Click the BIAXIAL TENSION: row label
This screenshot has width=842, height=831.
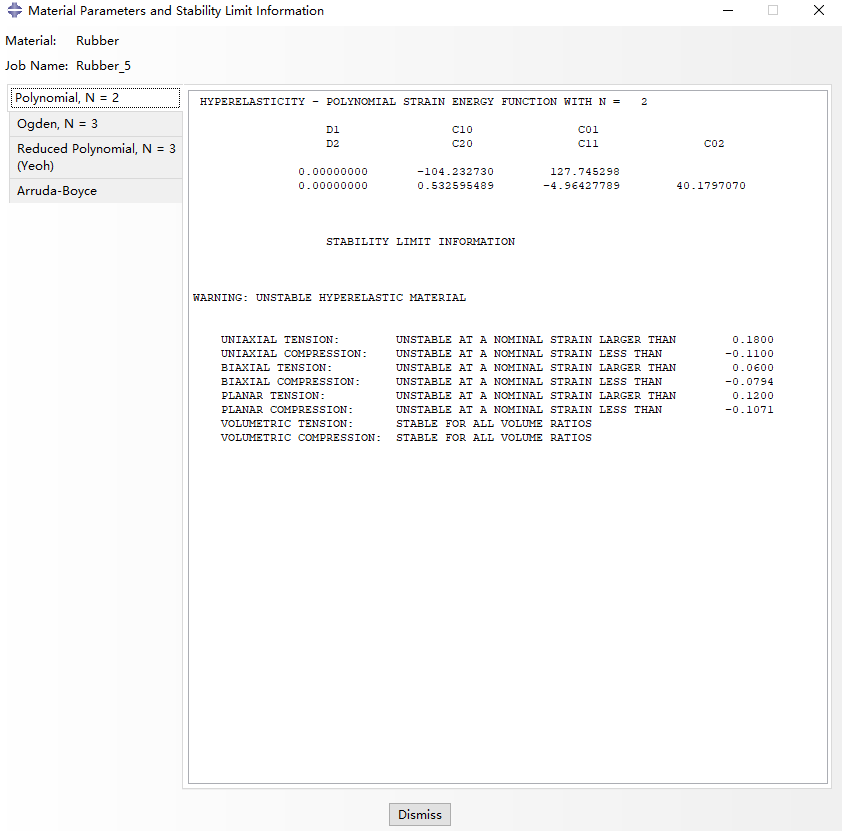click(x=277, y=368)
